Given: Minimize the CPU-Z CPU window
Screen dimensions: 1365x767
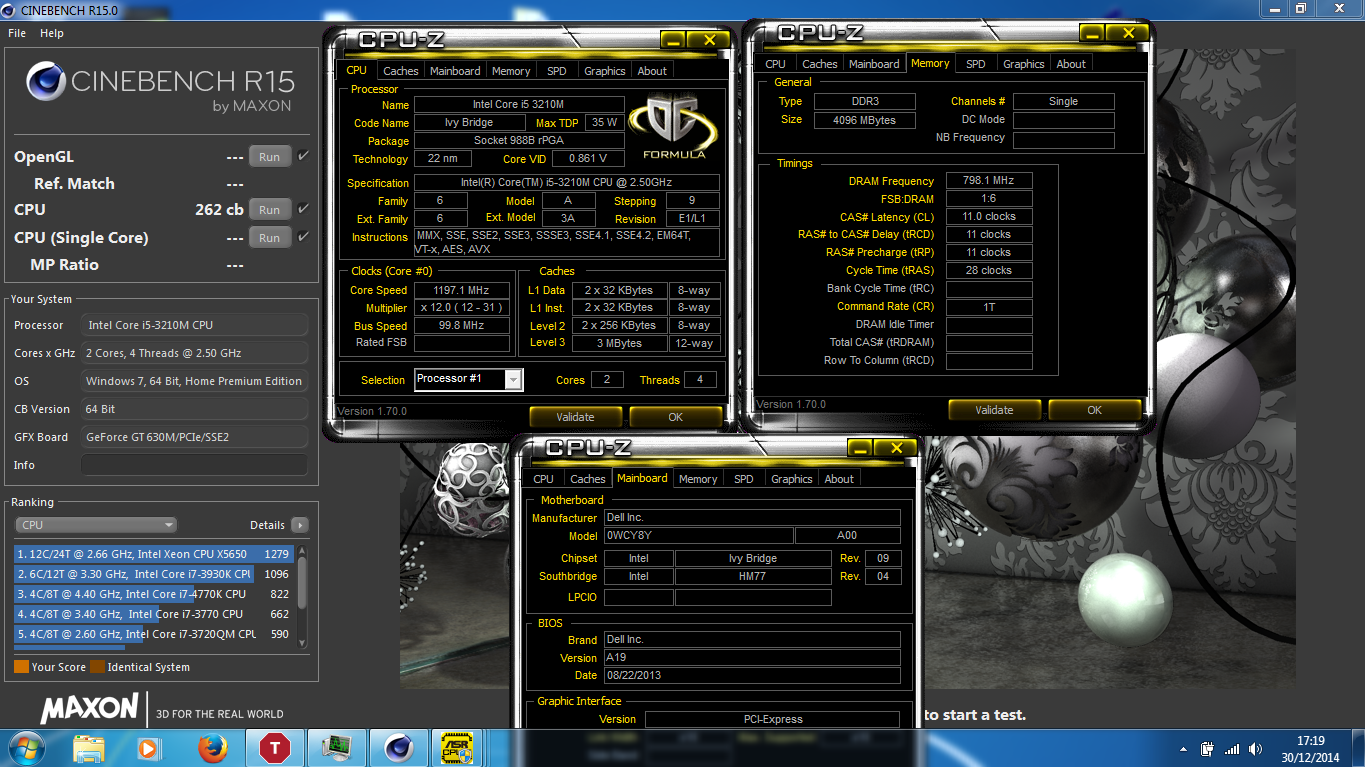Looking at the screenshot, I should 673,40.
